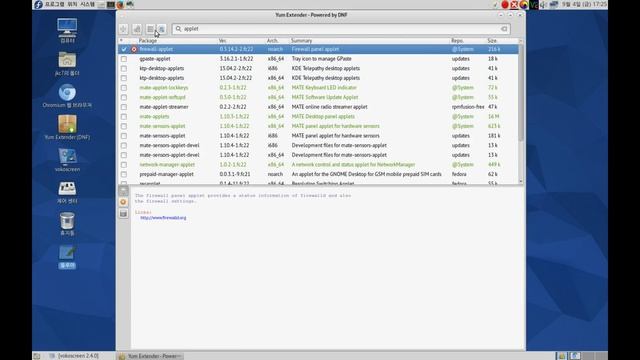Click the red X tray icon in top panel
The width and height of the screenshot is (640, 360).
point(514,5)
